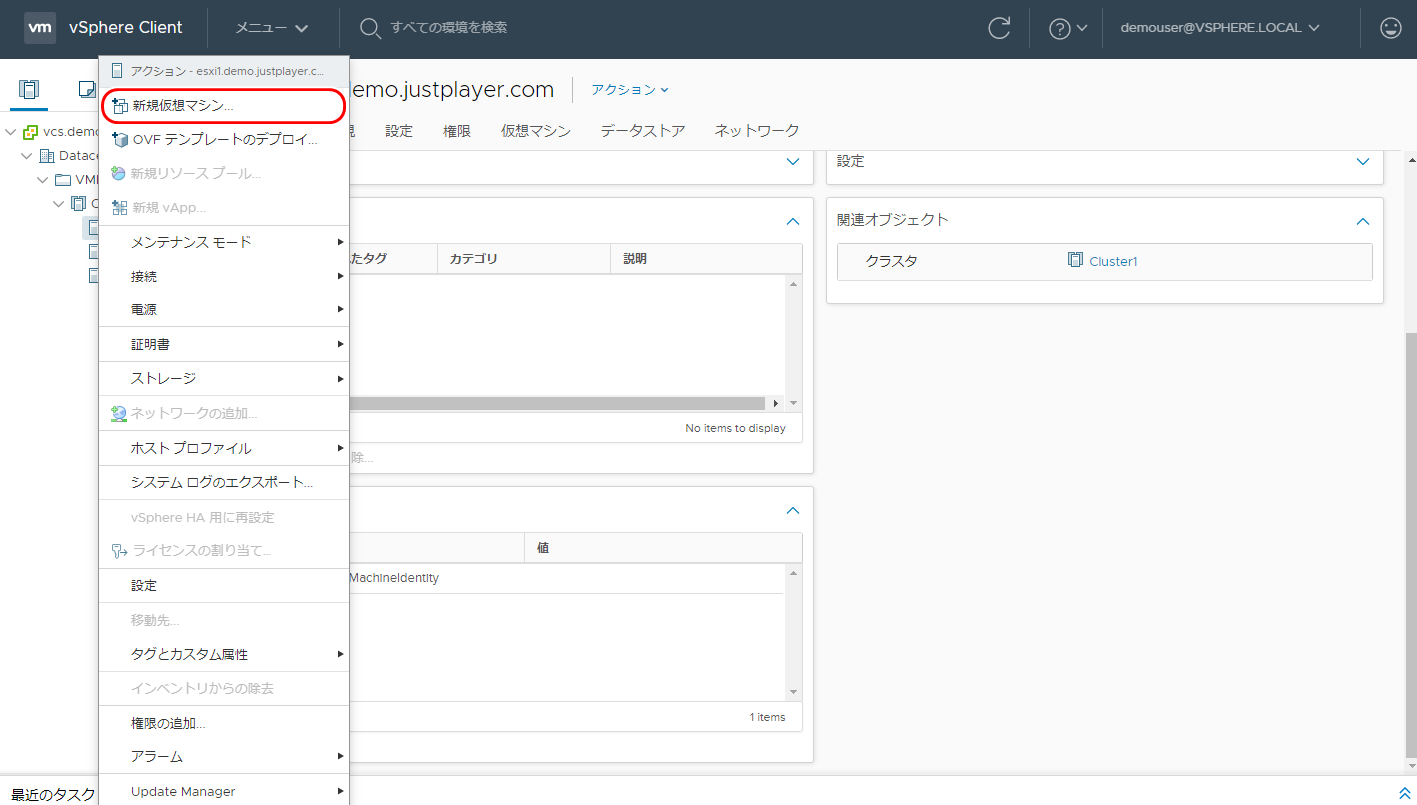
Task: Click the vSphere Client VM logo
Action: point(40,27)
